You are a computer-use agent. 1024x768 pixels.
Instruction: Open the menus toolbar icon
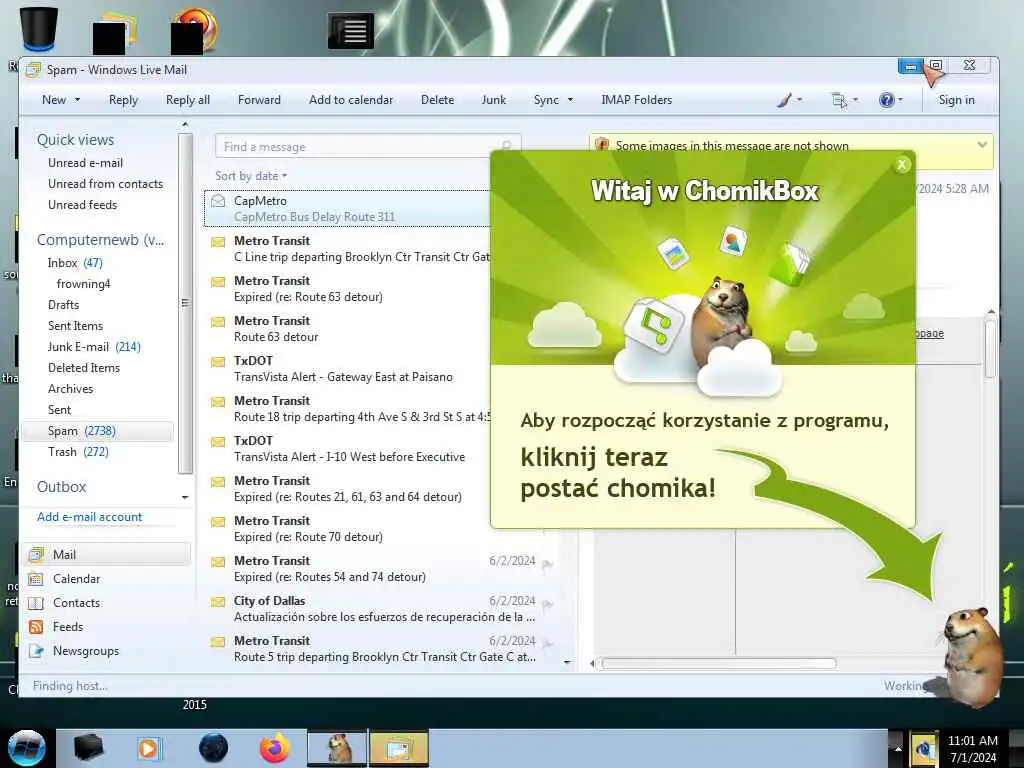[x=839, y=100]
